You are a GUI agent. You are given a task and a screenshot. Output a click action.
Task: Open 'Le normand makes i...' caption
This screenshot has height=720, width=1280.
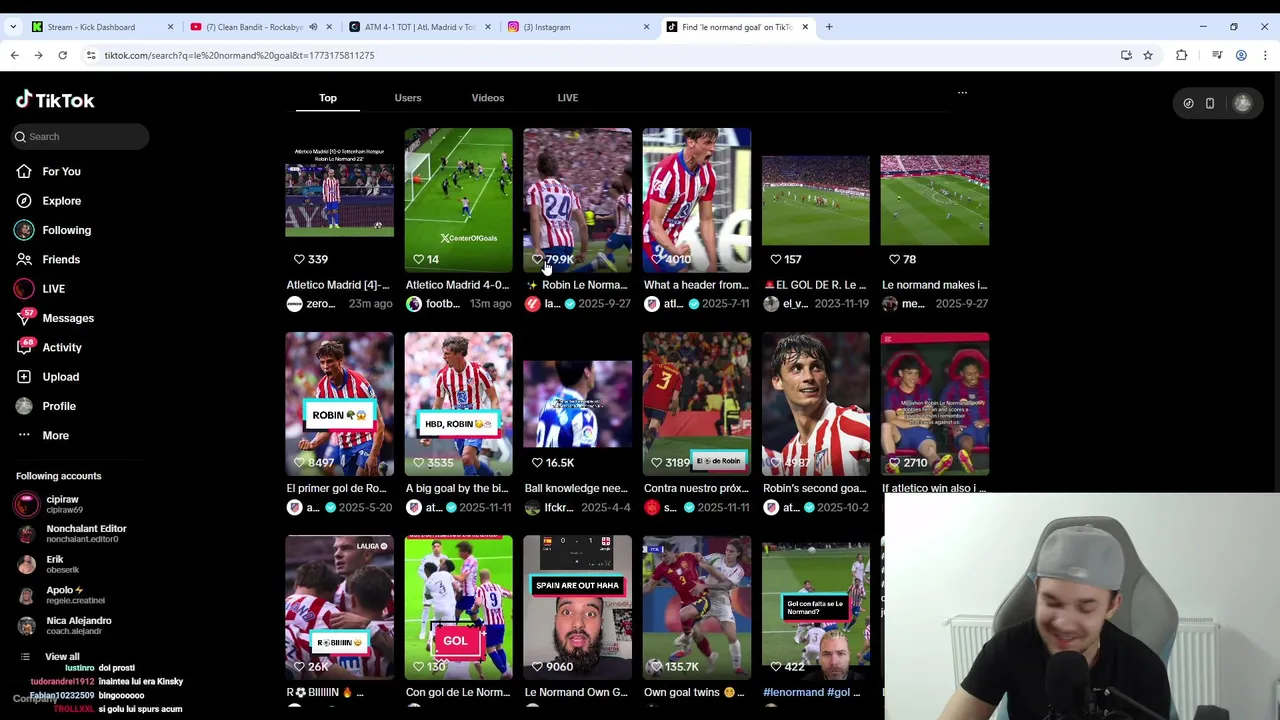tap(934, 285)
